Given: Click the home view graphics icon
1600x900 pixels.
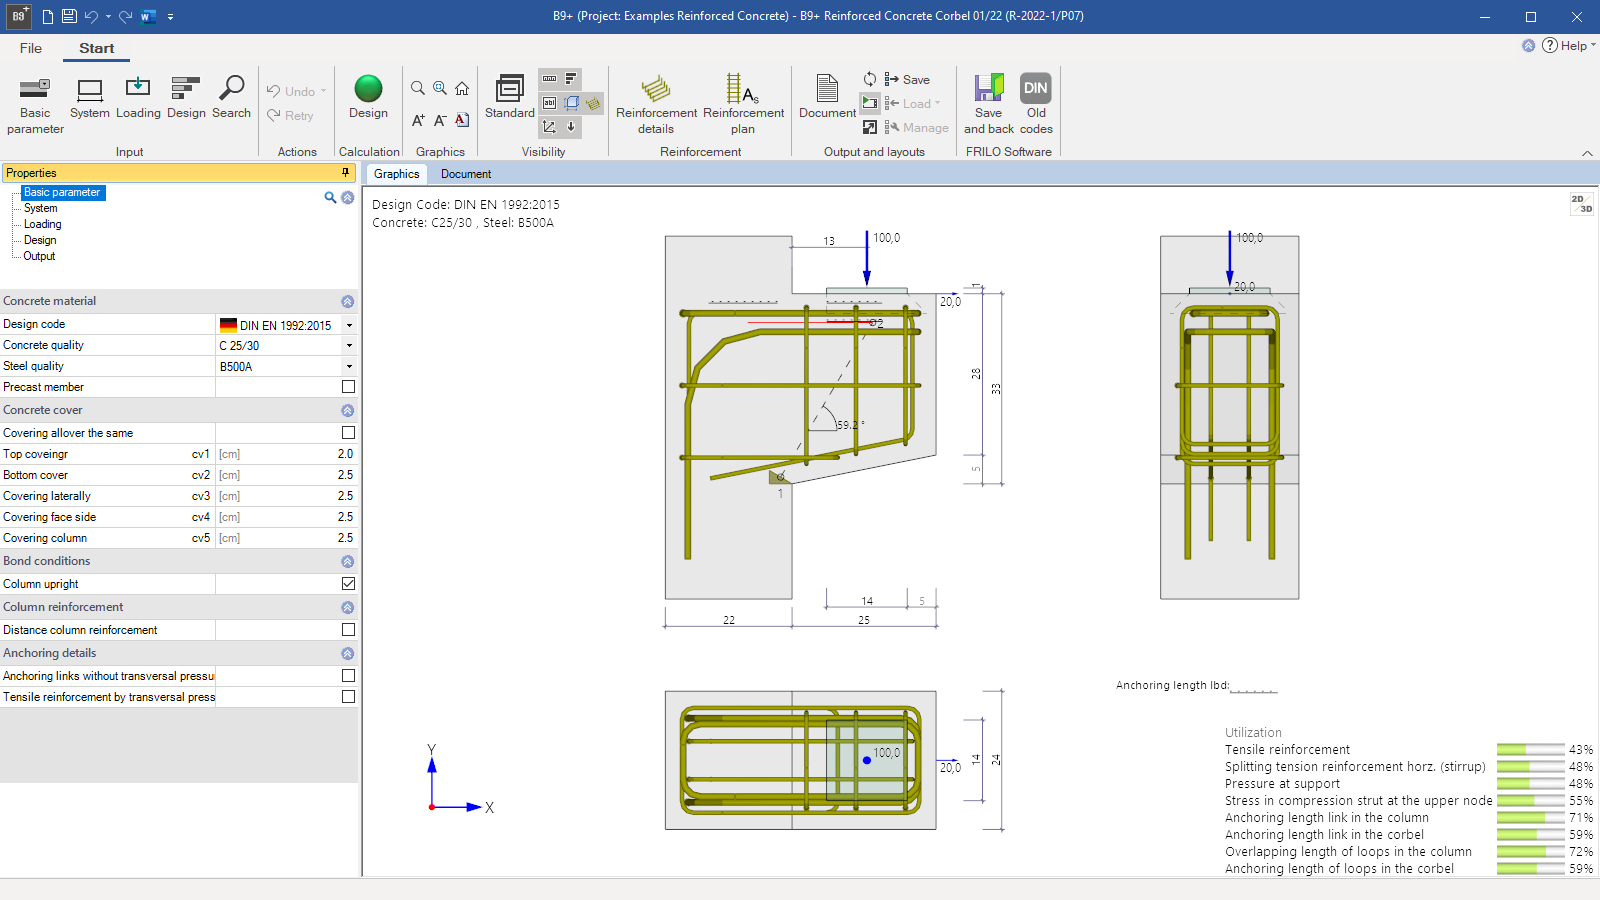Looking at the screenshot, I should pos(462,88).
